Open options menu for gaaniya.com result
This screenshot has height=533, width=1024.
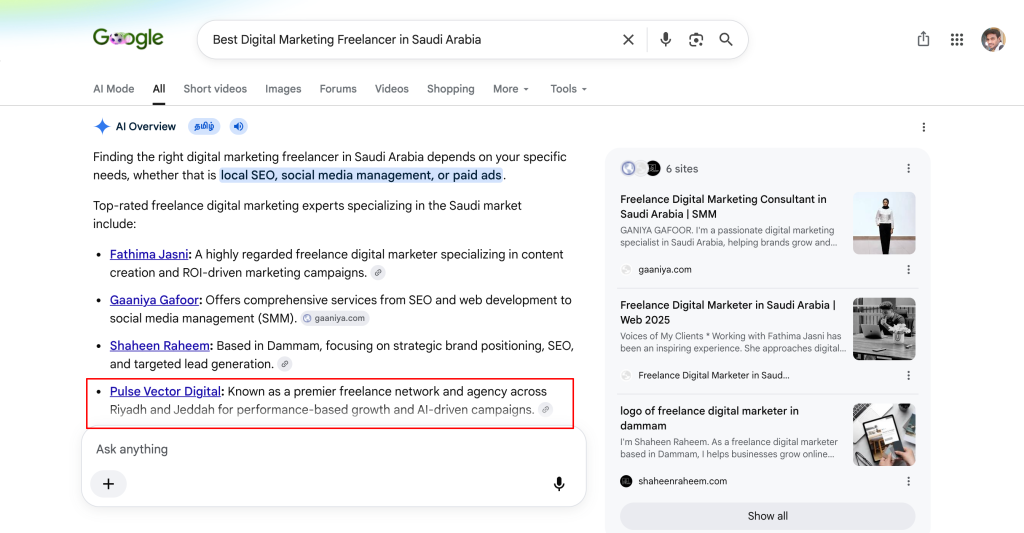coord(908,270)
